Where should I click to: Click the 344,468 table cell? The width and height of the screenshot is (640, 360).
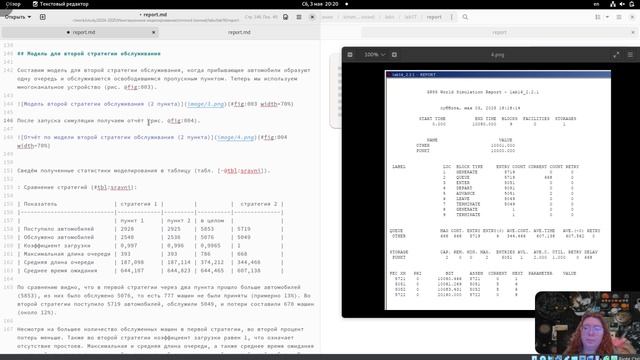click(249, 262)
